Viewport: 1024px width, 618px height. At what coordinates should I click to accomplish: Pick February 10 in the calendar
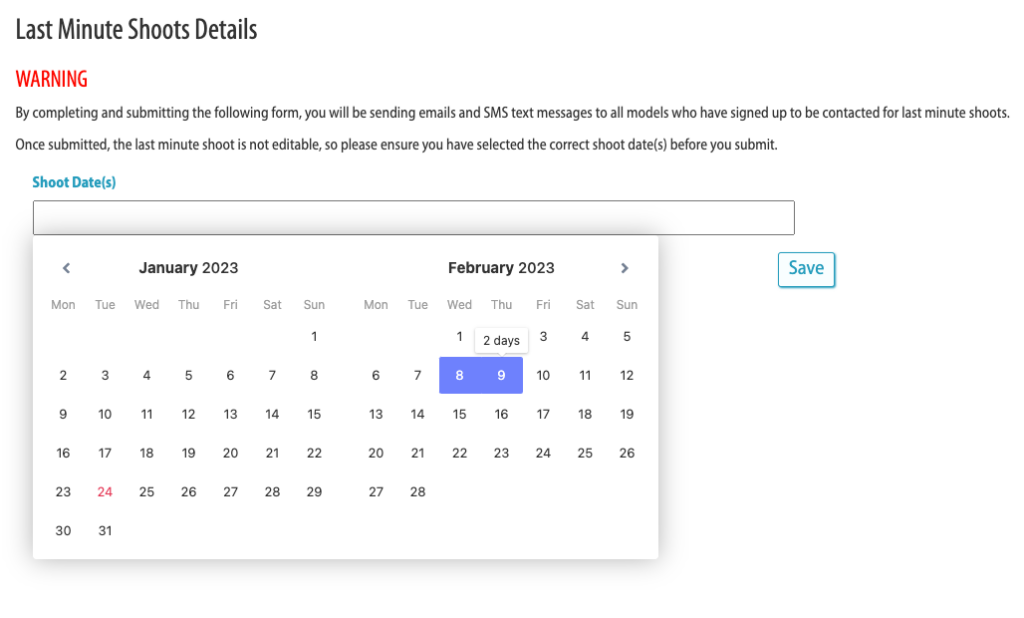click(543, 376)
